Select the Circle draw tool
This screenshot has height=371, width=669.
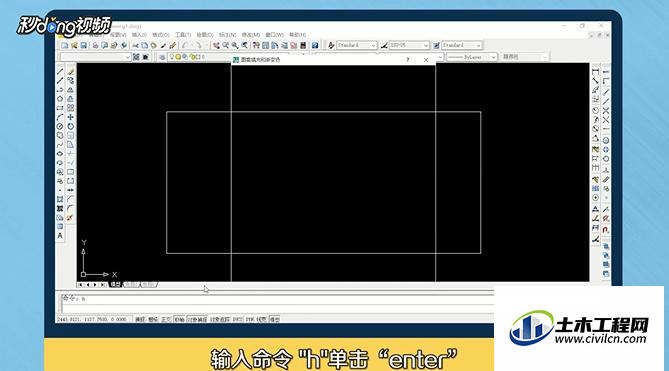(x=60, y=127)
